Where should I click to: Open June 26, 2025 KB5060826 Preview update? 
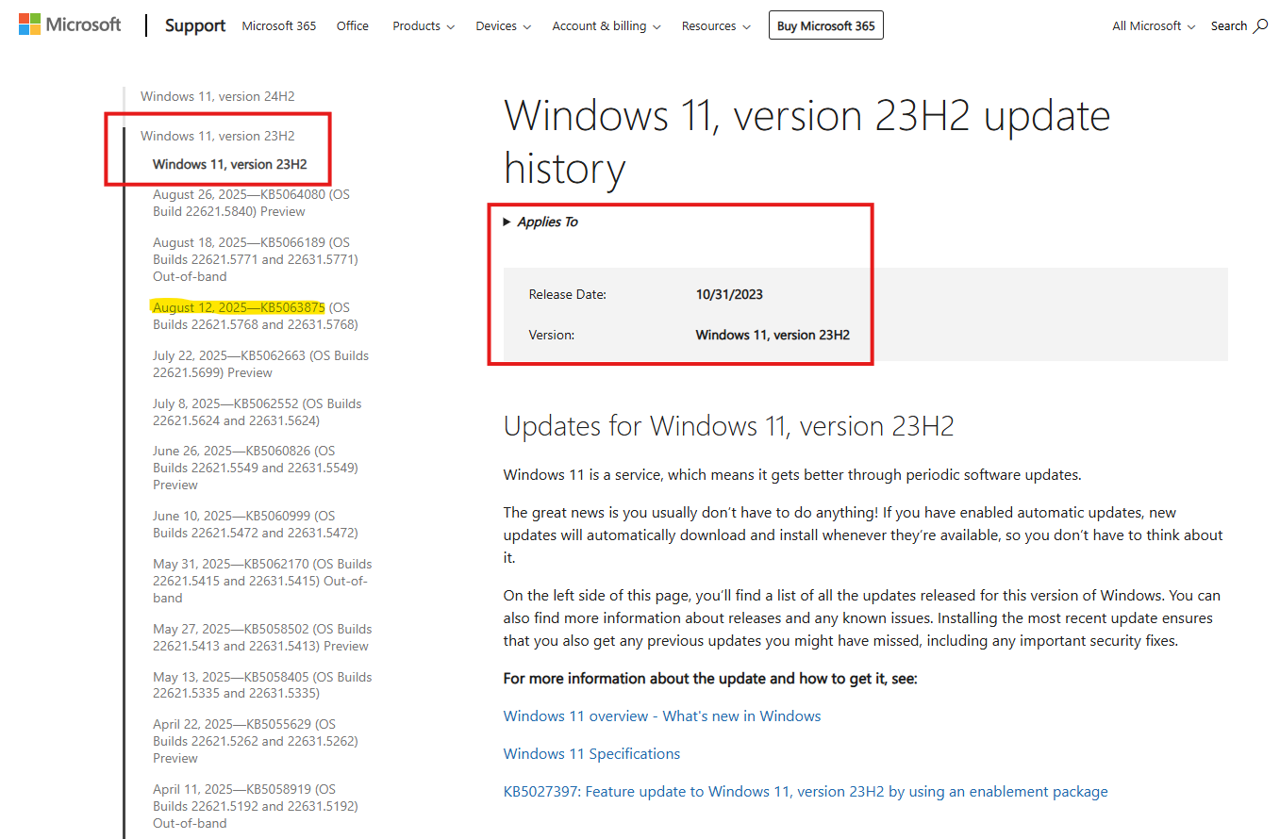point(255,468)
